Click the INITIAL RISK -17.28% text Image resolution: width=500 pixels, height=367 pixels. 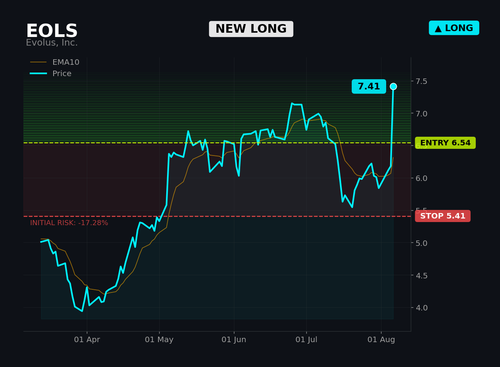coord(69,223)
